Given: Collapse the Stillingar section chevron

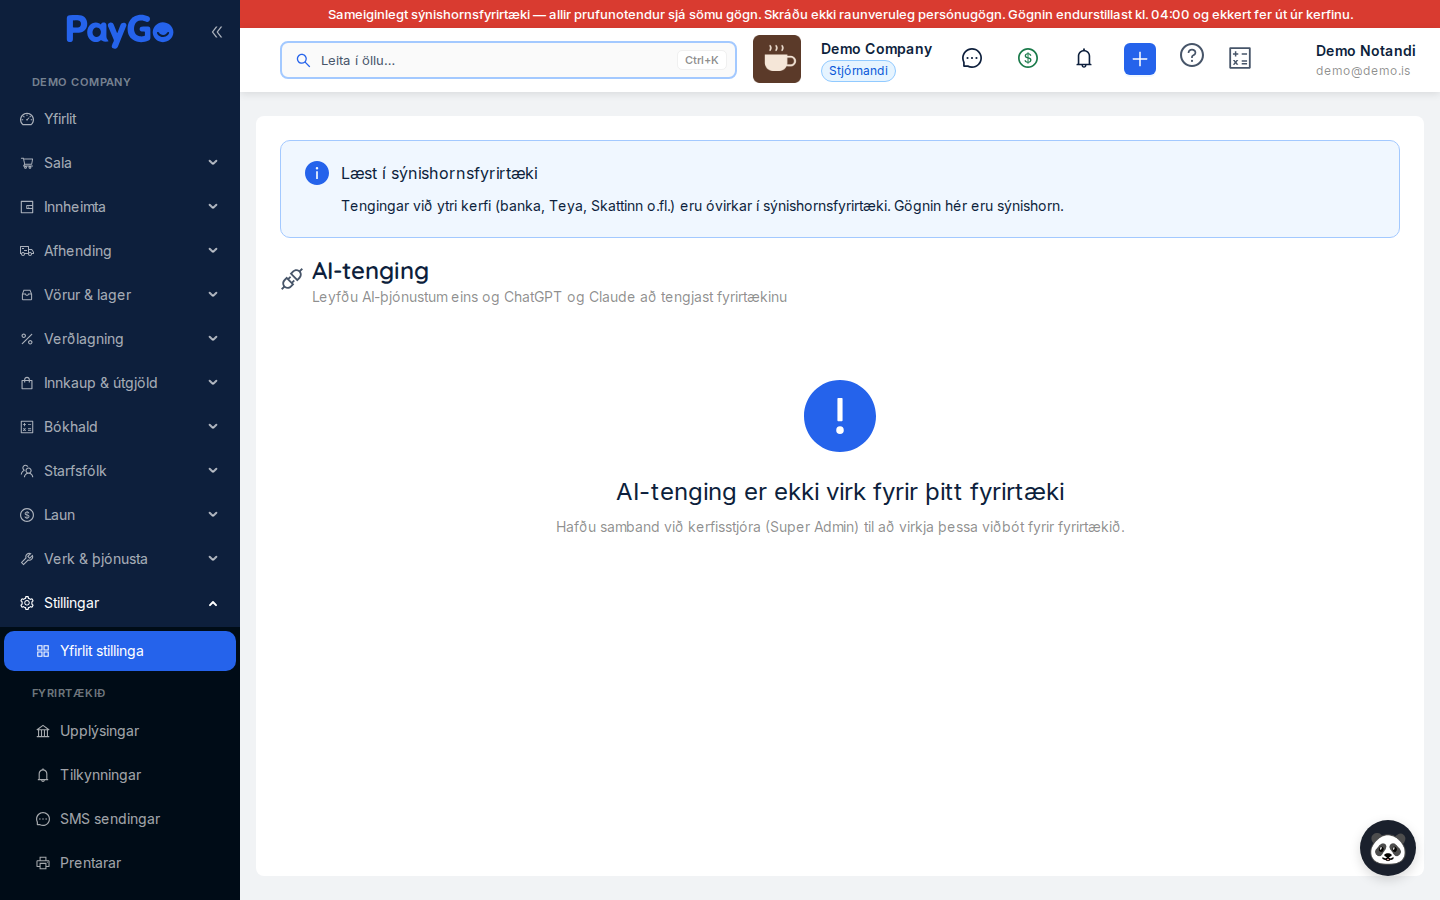Looking at the screenshot, I should (213, 603).
